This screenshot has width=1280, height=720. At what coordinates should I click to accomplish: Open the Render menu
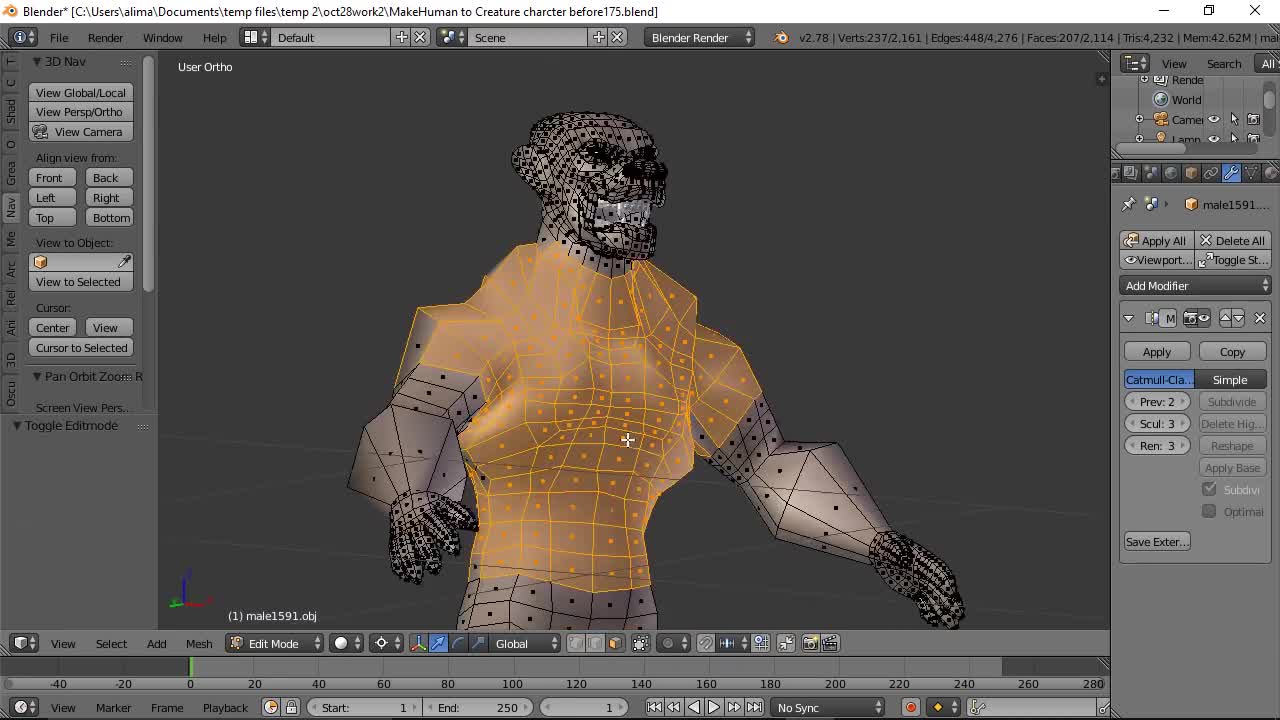pyautogui.click(x=105, y=37)
